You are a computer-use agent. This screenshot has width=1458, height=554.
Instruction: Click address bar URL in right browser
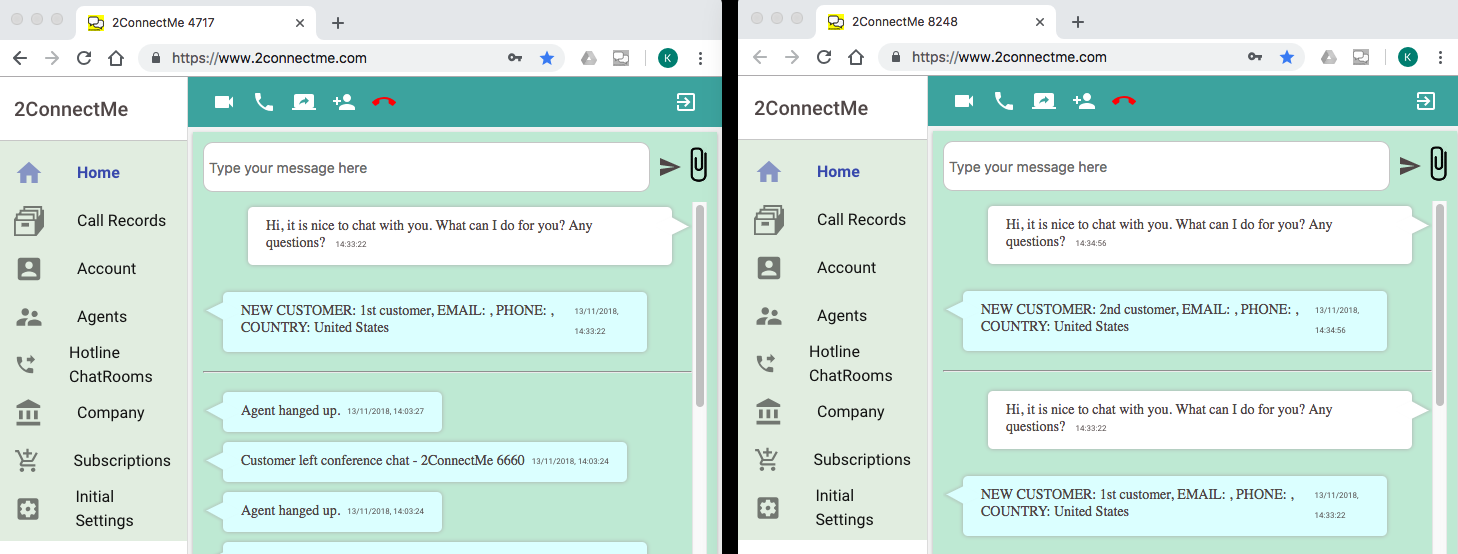[x=1009, y=58]
